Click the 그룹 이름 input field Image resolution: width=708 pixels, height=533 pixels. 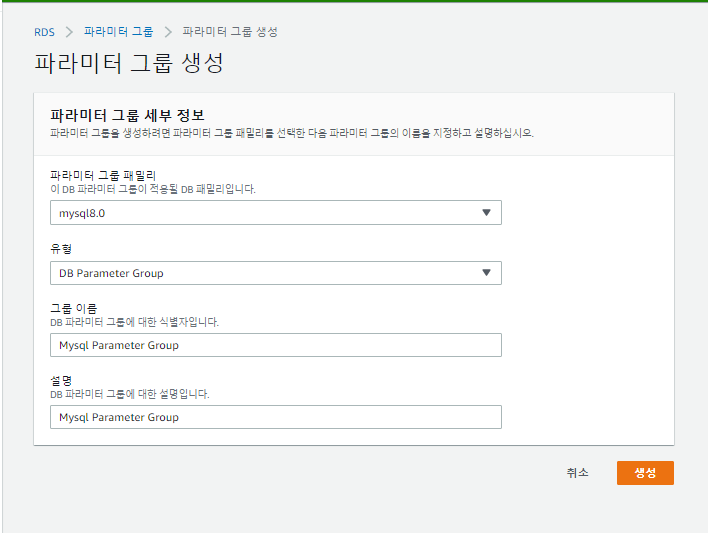(x=275, y=345)
